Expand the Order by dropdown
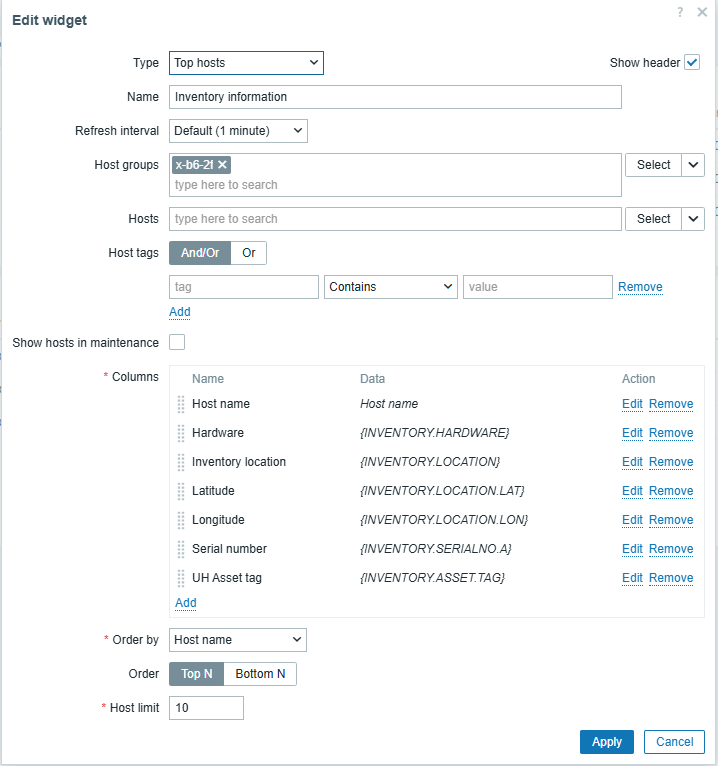Image resolution: width=718 pixels, height=766 pixels. (238, 640)
